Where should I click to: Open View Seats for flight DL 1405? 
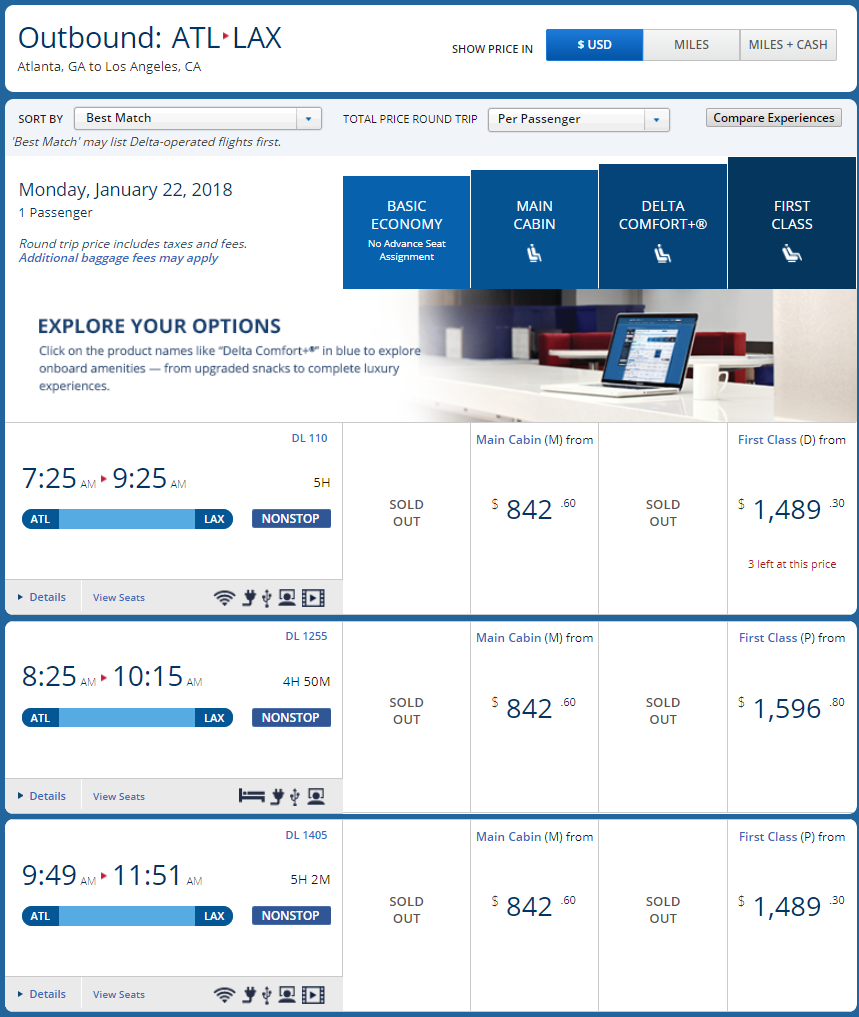pyautogui.click(x=118, y=994)
